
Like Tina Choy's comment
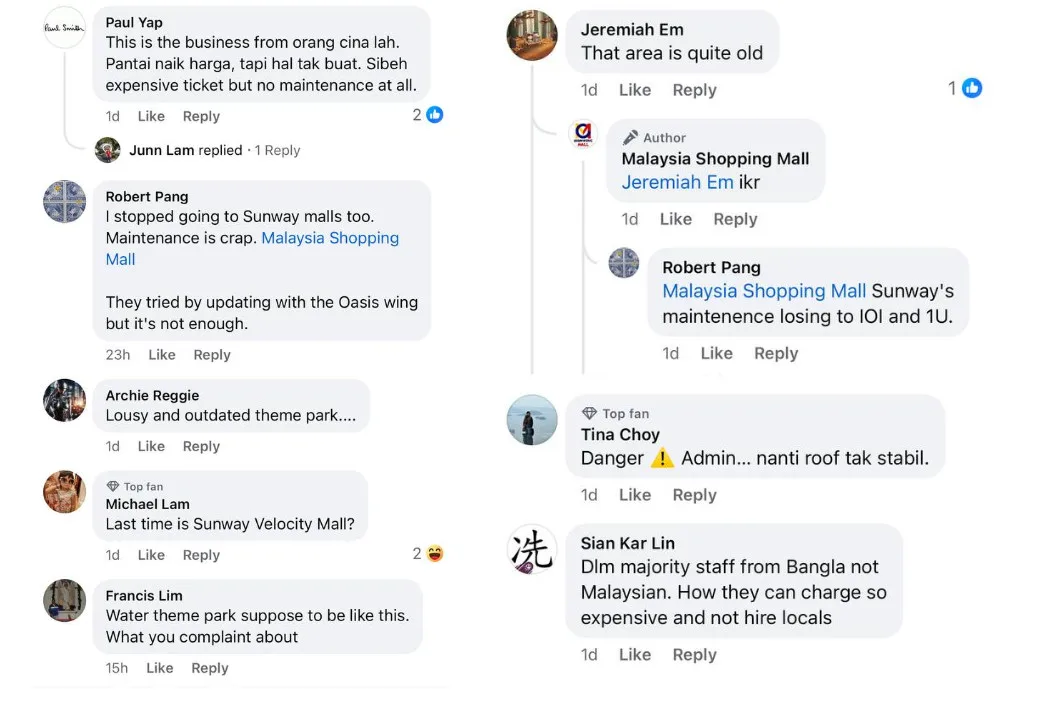pos(635,494)
